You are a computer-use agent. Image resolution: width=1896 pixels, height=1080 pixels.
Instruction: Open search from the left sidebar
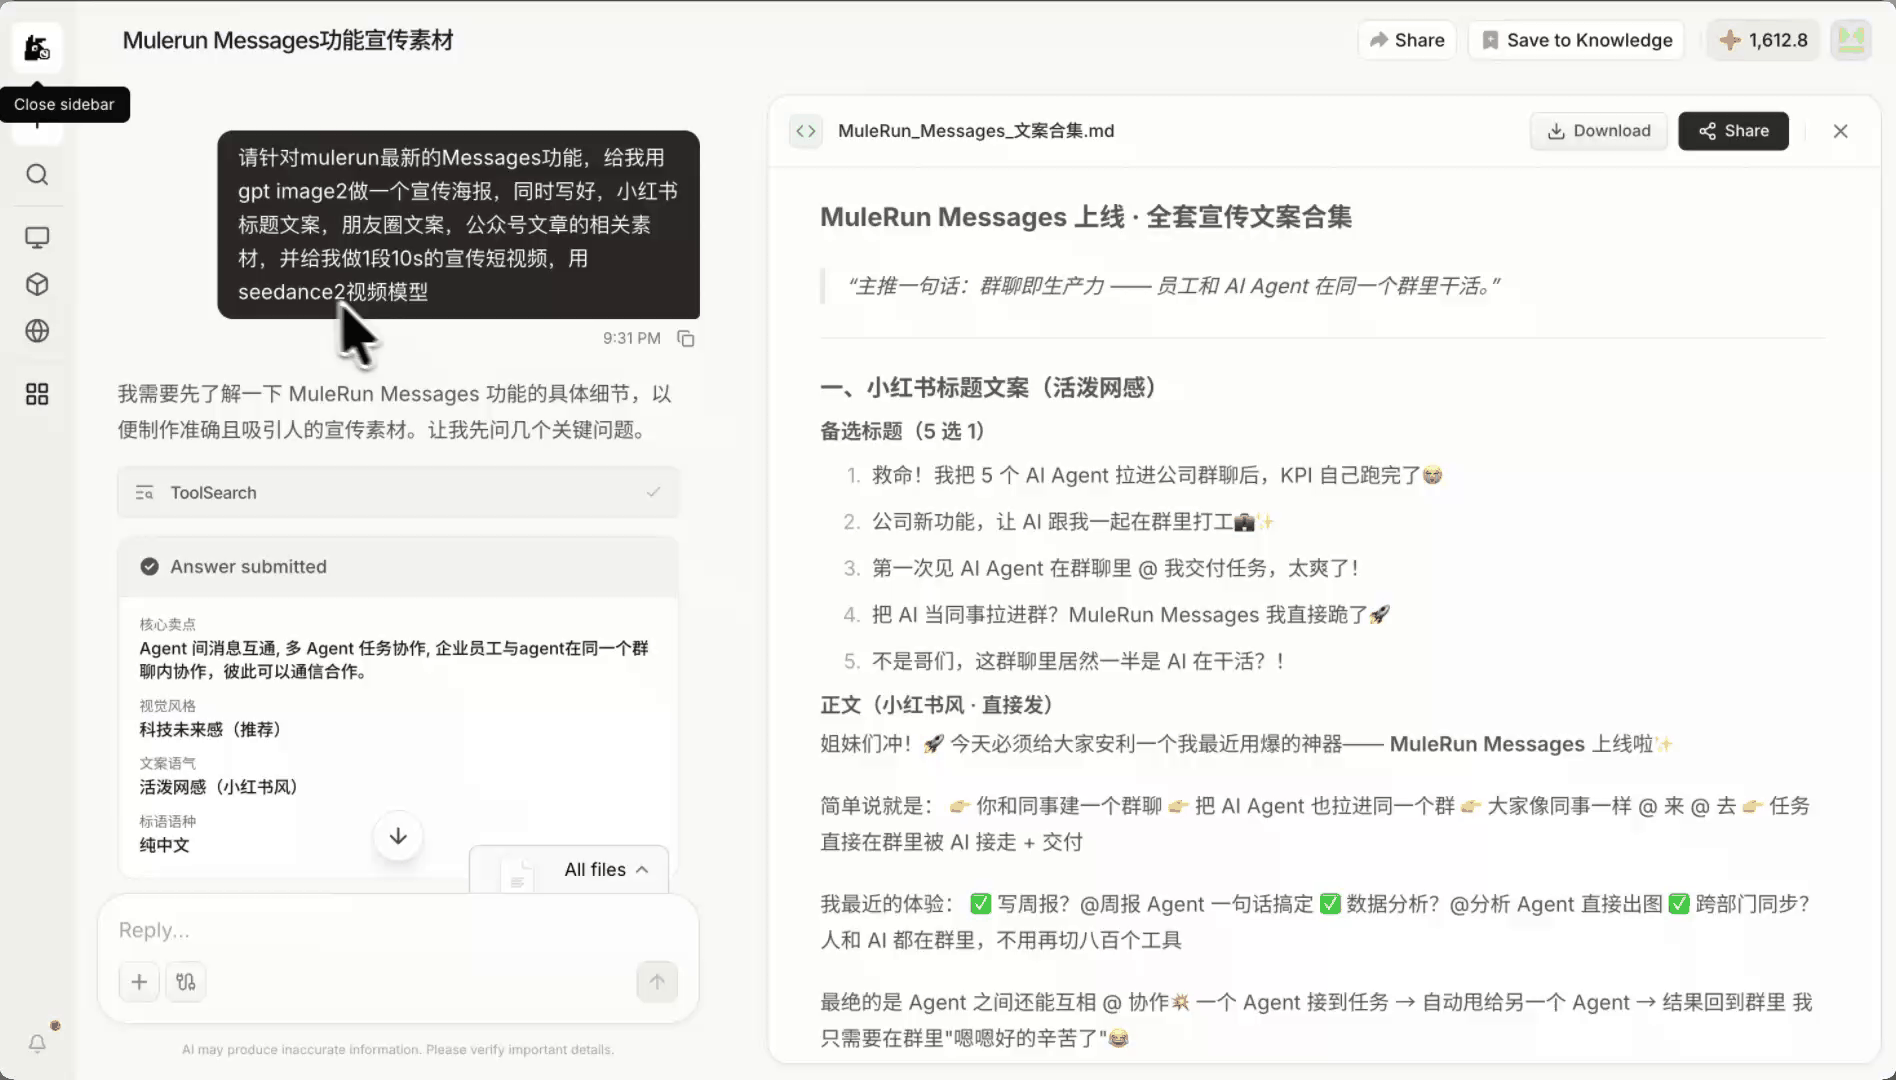(x=37, y=175)
